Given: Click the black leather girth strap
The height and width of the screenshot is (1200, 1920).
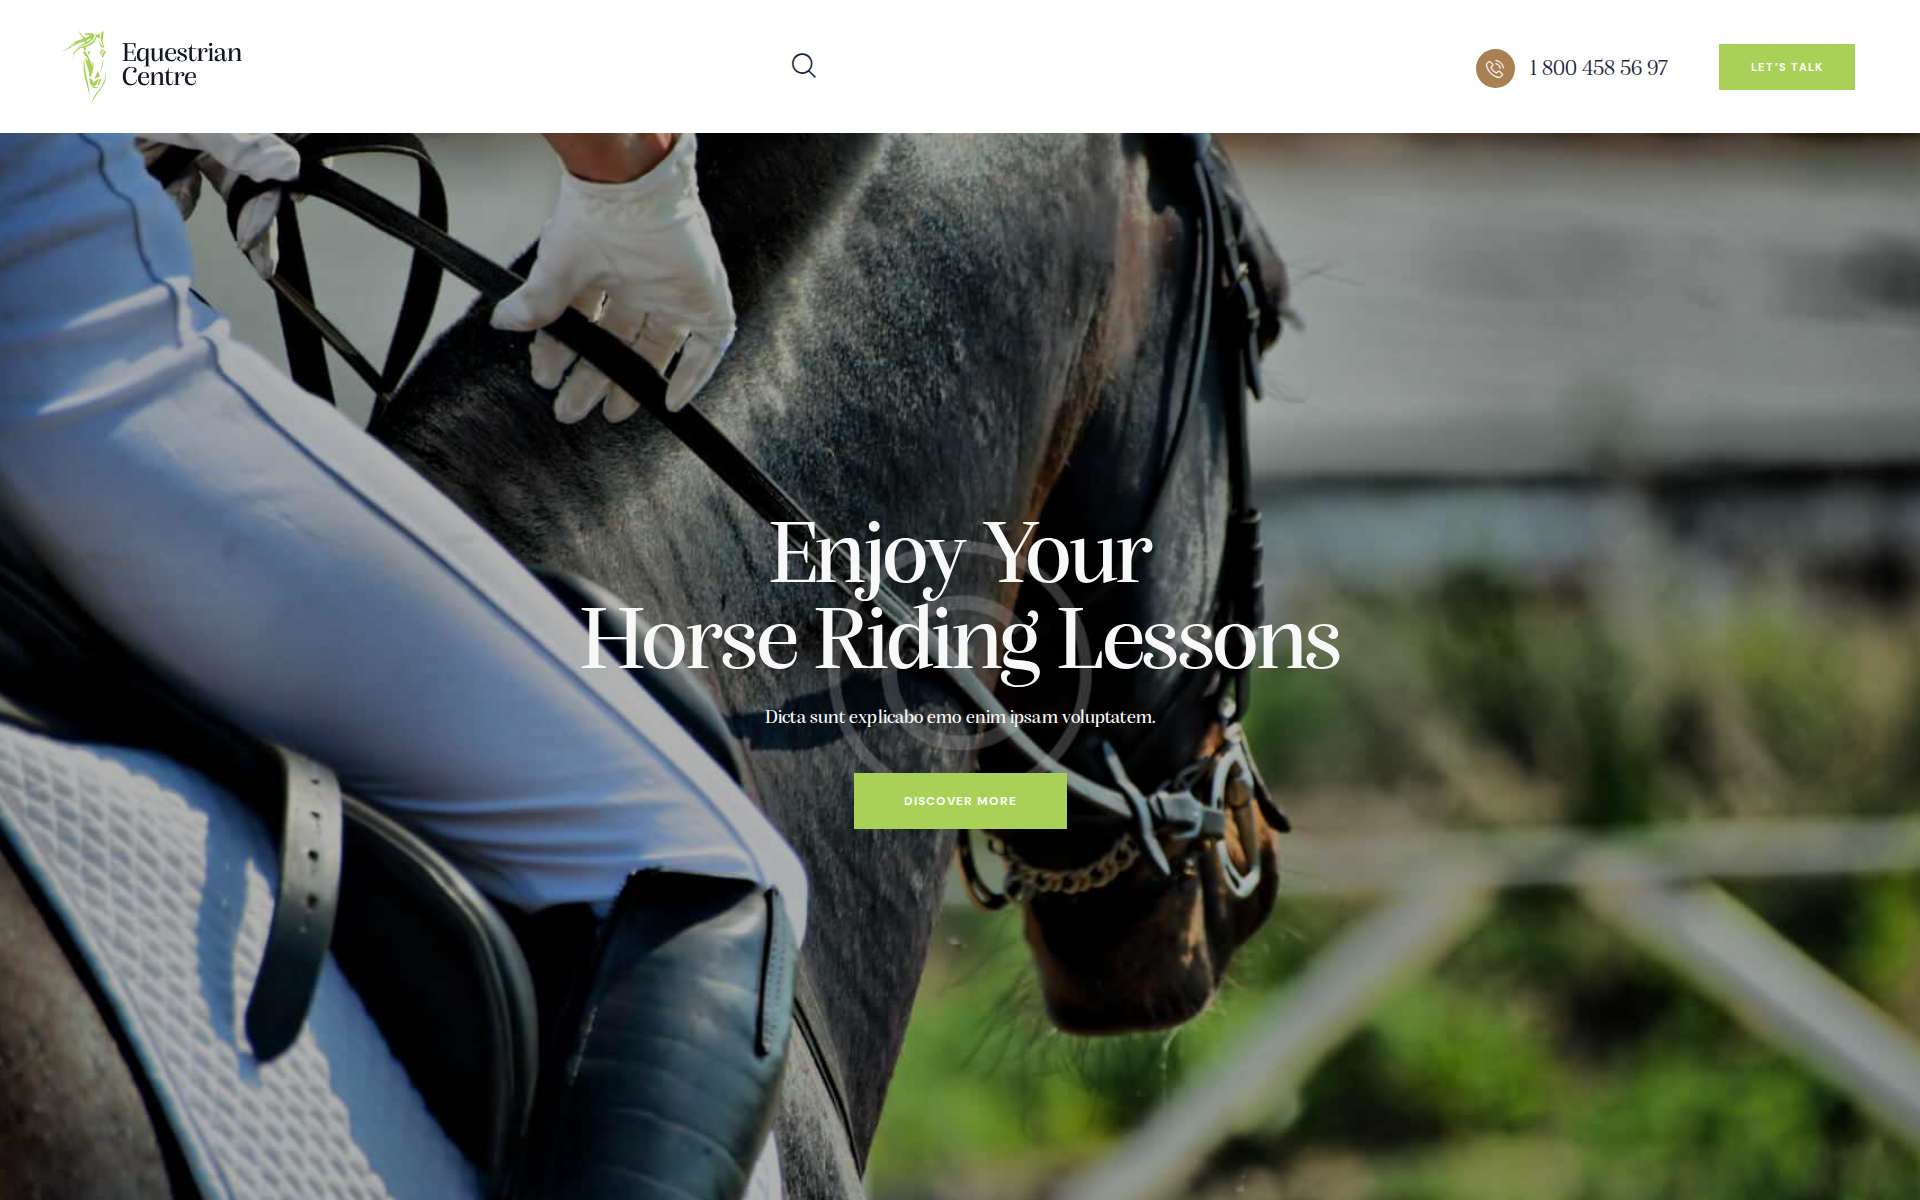Looking at the screenshot, I should coord(295,900).
